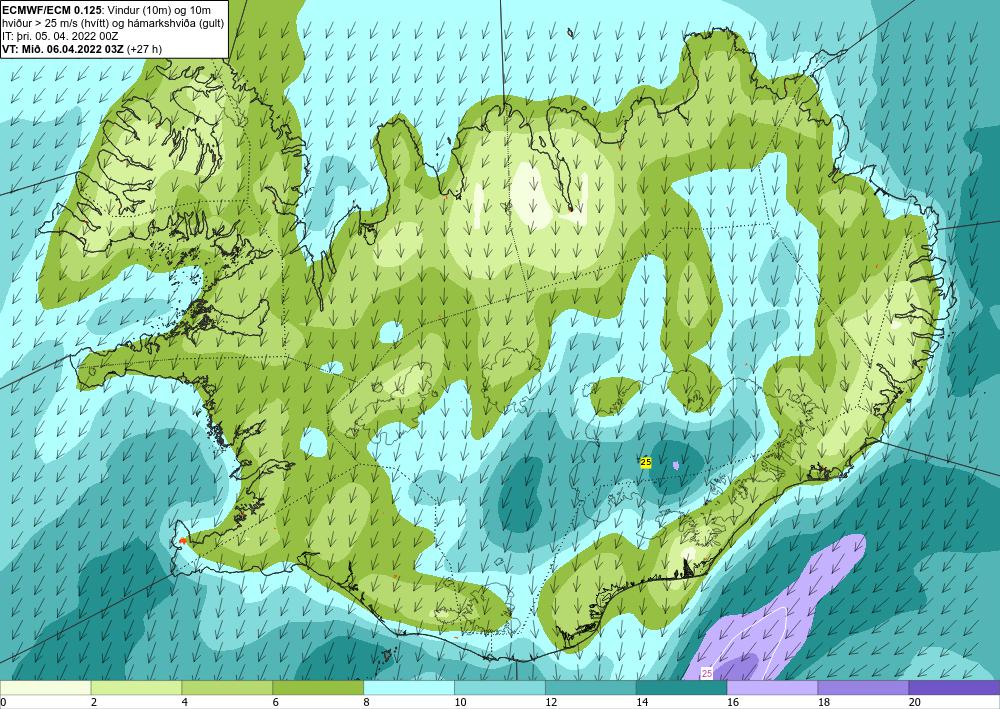Click the white '25' gust contour label

(707, 673)
